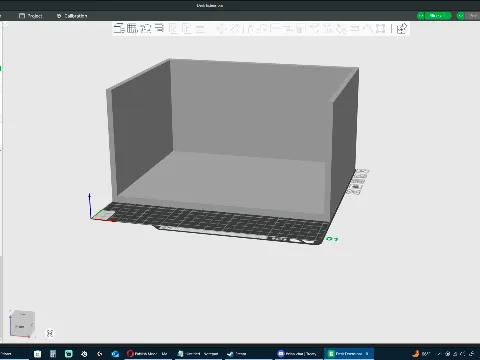
Task: Click the Arrange all objects icon
Action: (159, 28)
